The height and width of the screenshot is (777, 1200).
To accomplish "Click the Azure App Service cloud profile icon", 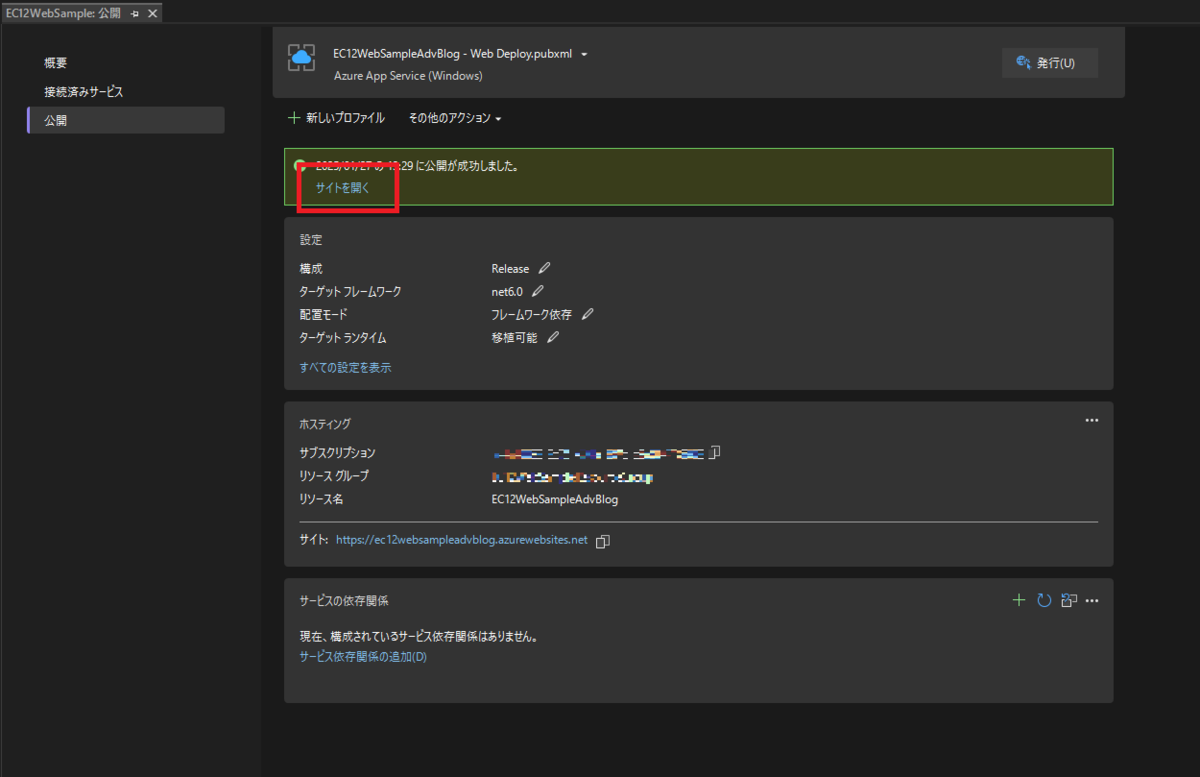I will (x=302, y=58).
